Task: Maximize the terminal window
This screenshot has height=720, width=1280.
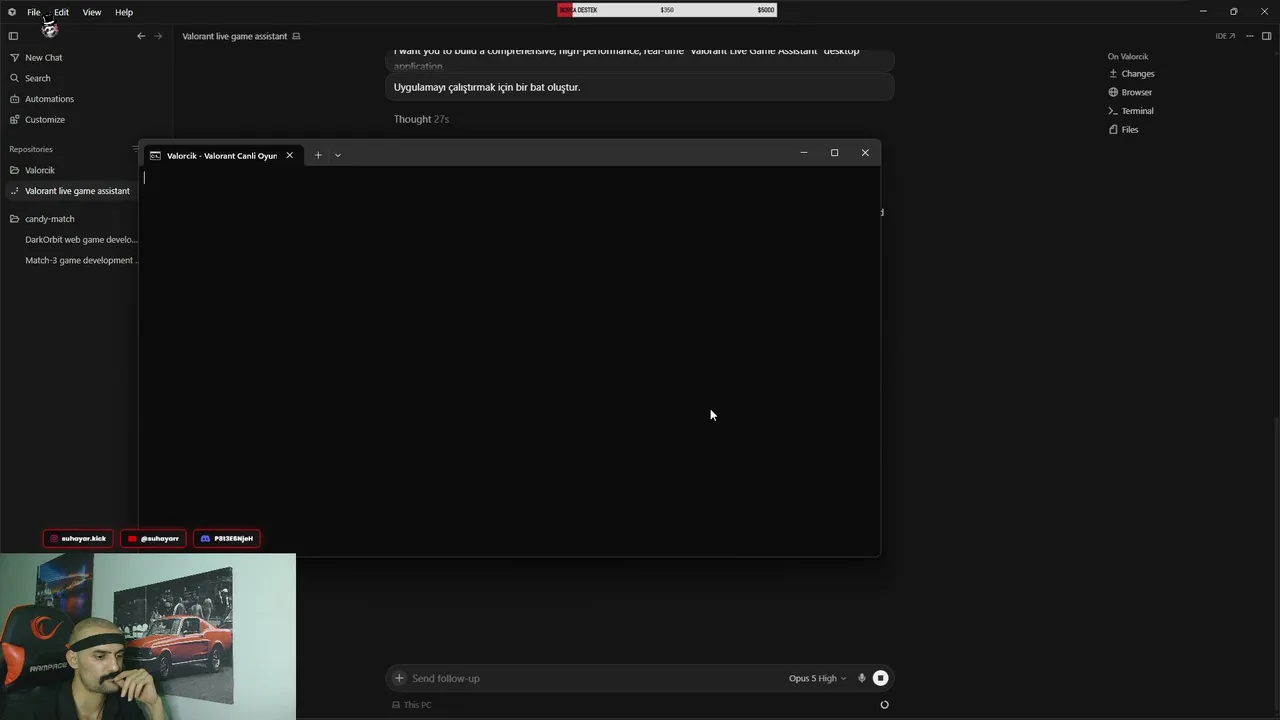Action: point(834,153)
